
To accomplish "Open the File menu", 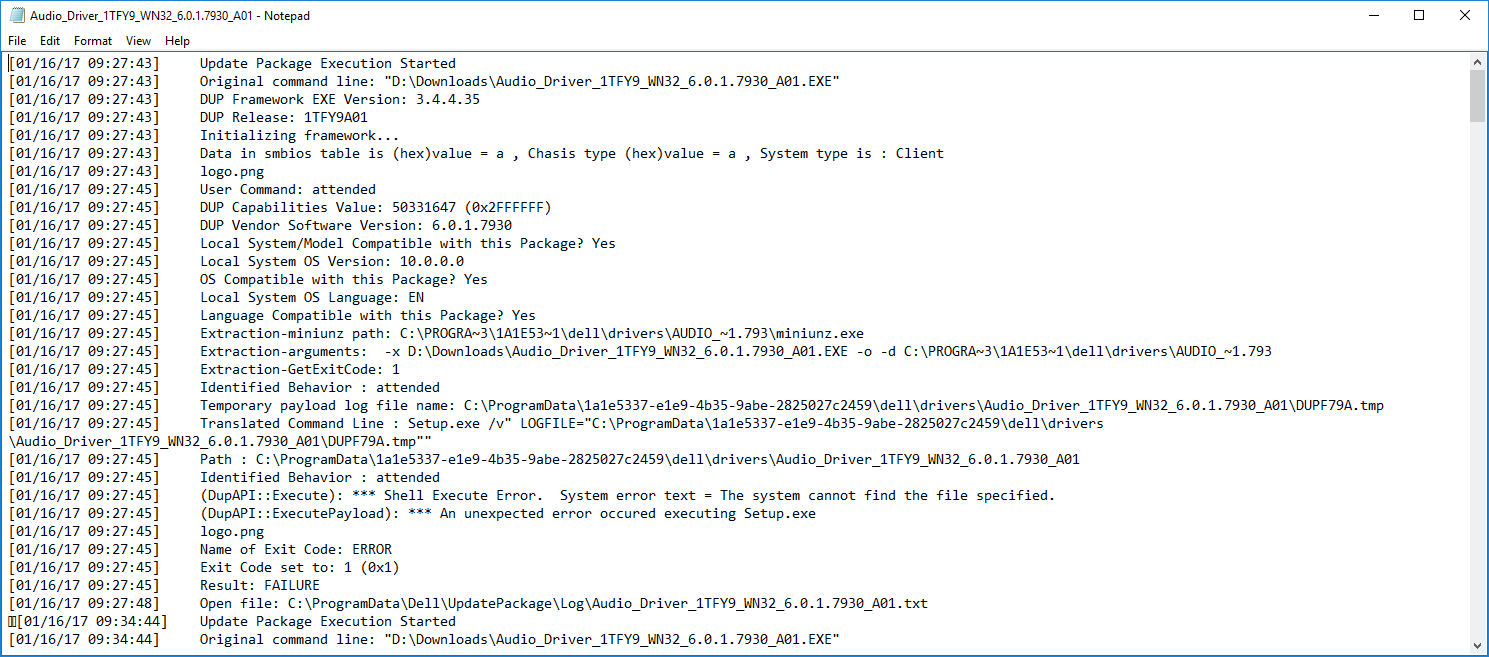I will pos(17,41).
